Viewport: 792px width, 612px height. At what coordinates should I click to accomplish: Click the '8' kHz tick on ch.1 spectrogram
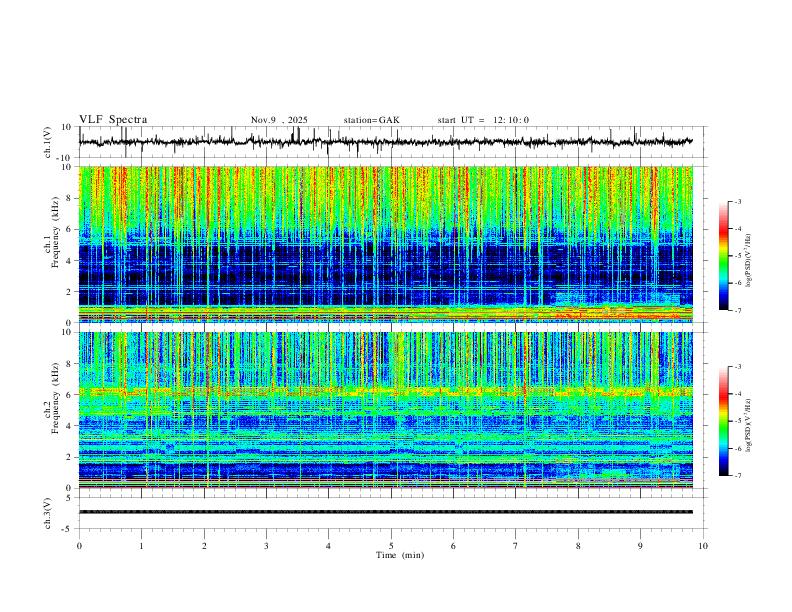click(70, 198)
